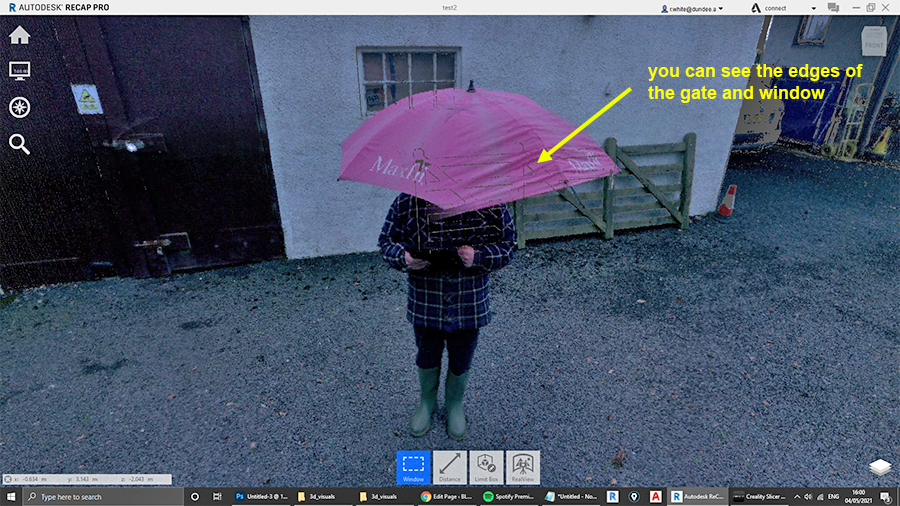The width and height of the screenshot is (900, 506).
Task: Open the project layers stack icon
Action: coord(879,467)
